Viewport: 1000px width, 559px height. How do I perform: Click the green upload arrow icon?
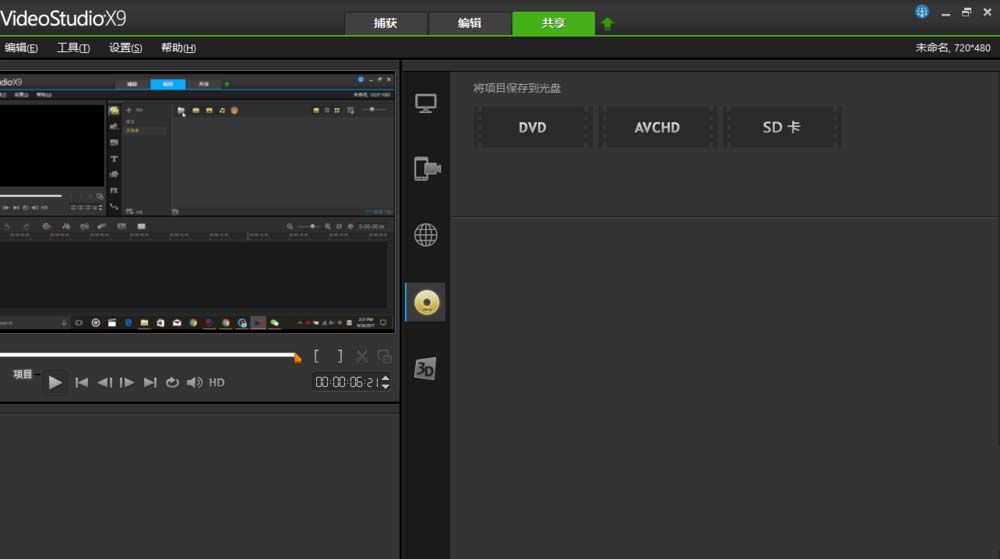(x=607, y=23)
